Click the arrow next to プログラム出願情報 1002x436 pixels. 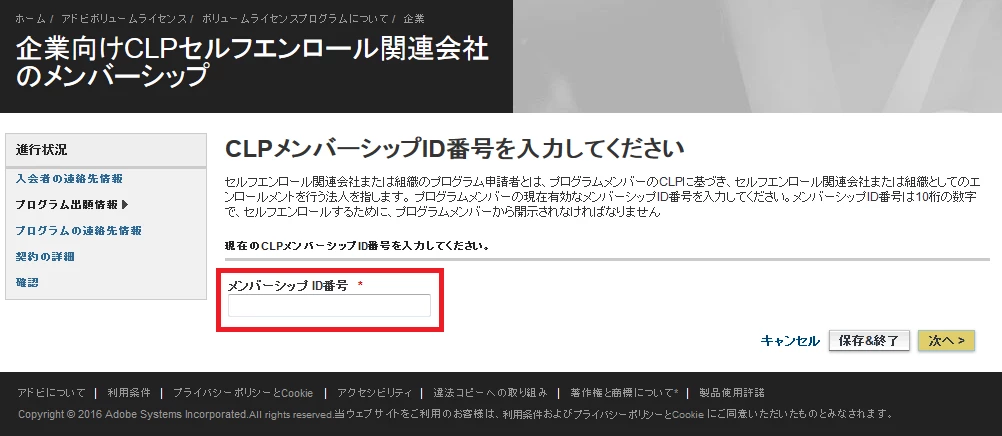[x=125, y=205]
